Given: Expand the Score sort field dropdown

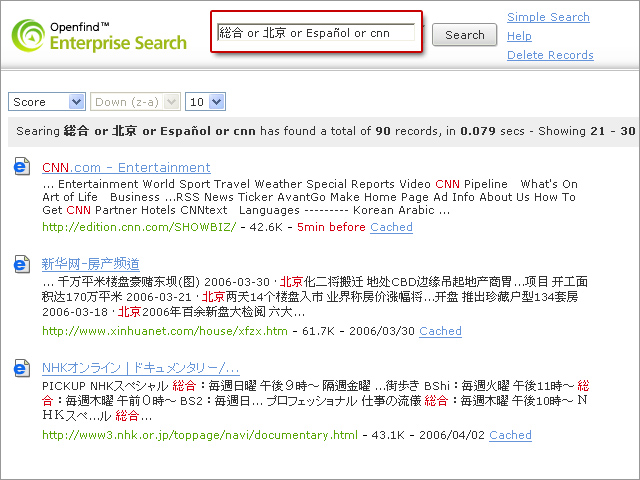Looking at the screenshot, I should point(47,102).
